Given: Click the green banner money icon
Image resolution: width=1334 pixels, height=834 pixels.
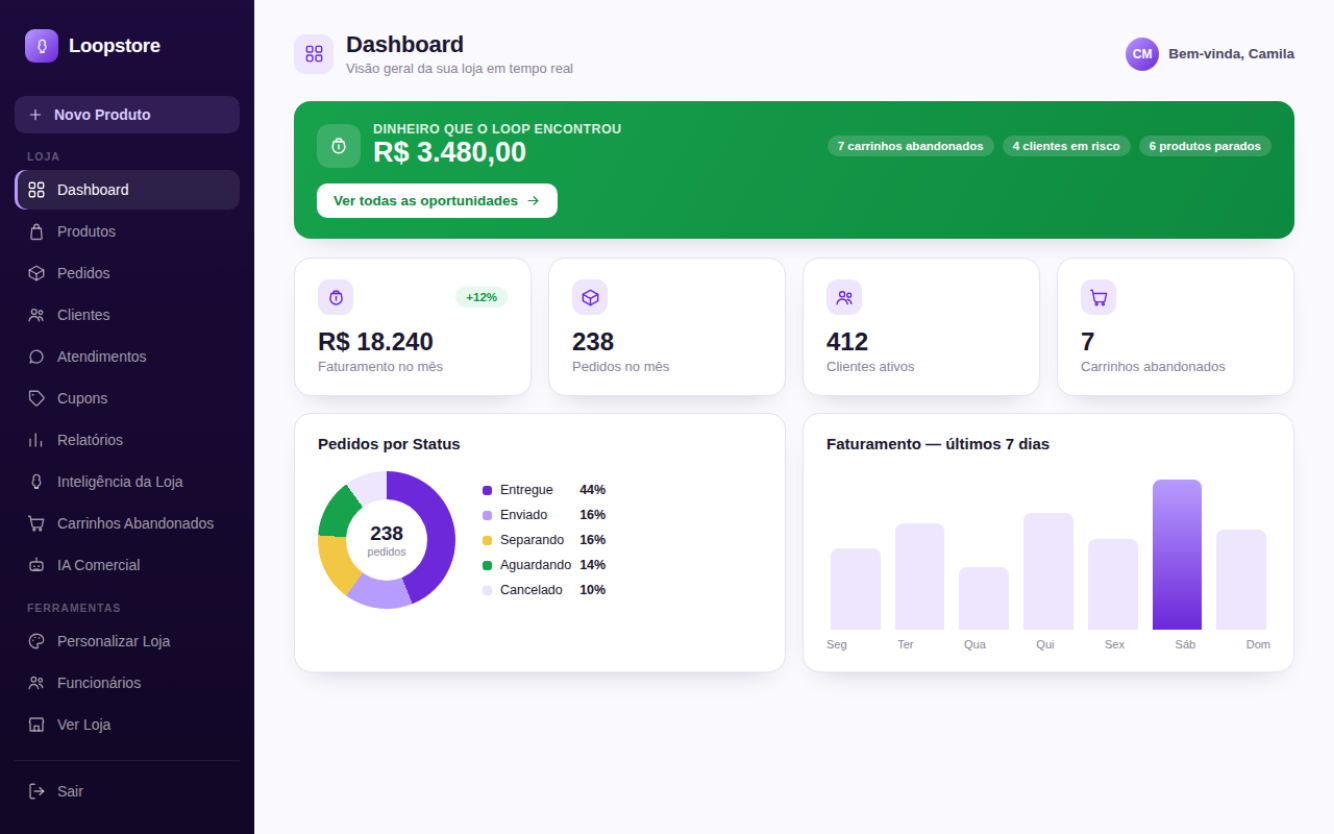Looking at the screenshot, I should [339, 146].
